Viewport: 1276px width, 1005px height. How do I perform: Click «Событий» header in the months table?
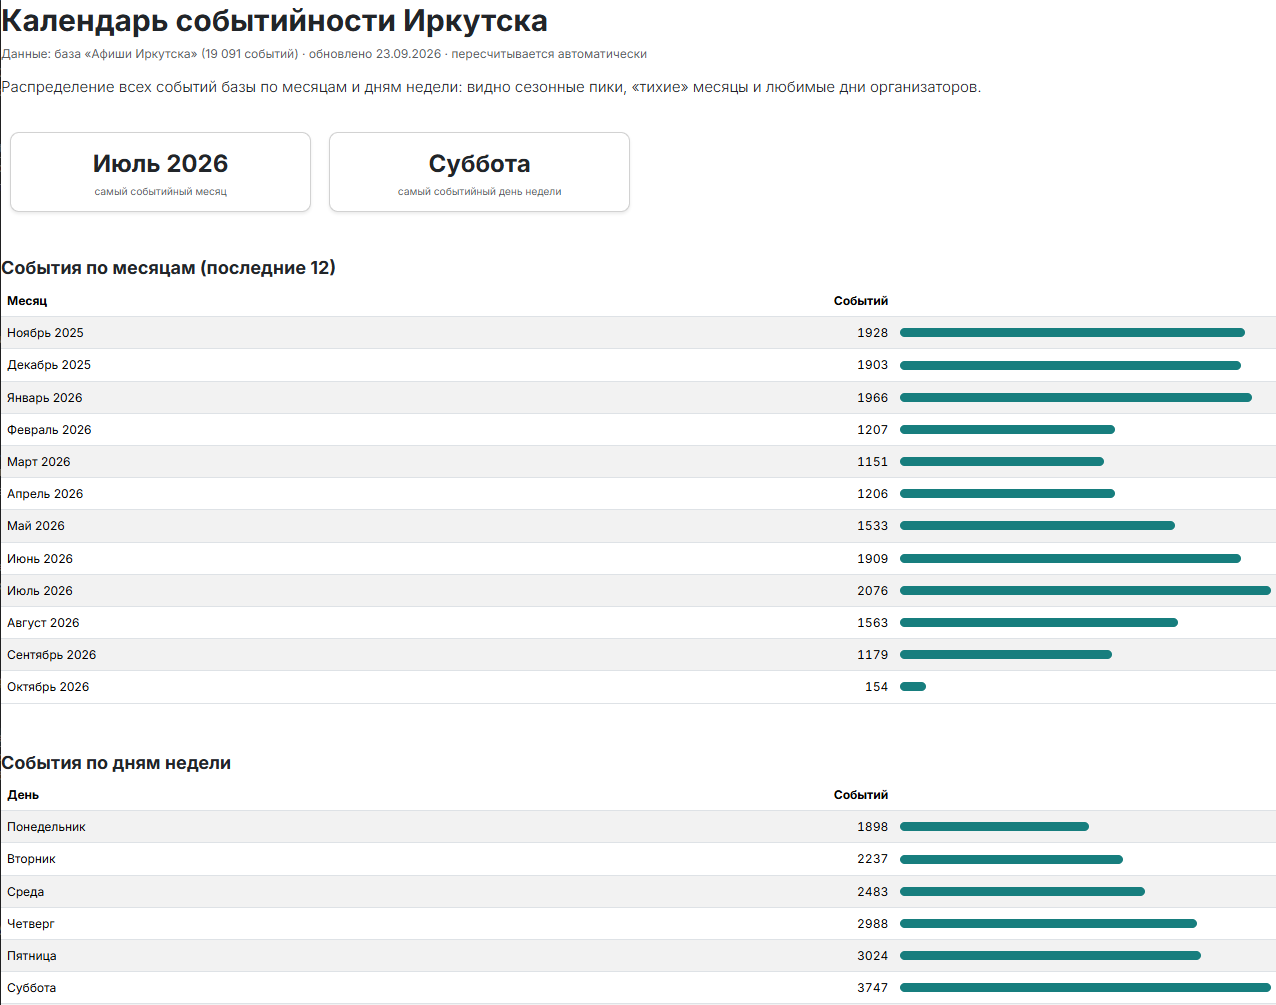point(861,301)
